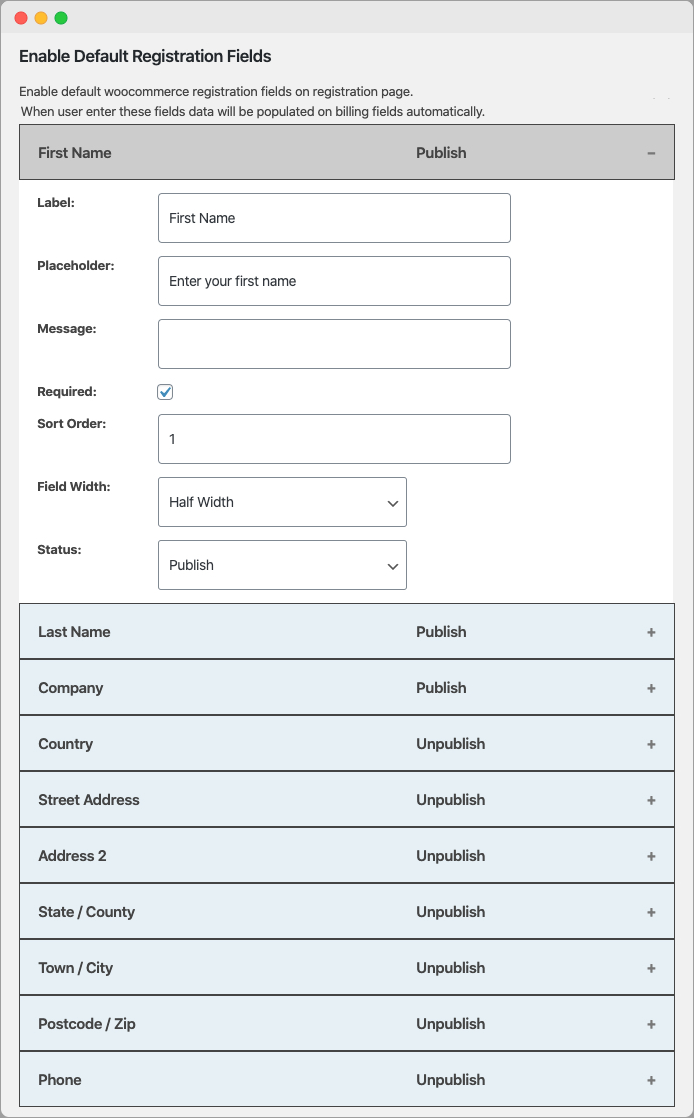Screen dimensions: 694x1118
Task: Click the First Name header bar
Action: click(300, 153)
